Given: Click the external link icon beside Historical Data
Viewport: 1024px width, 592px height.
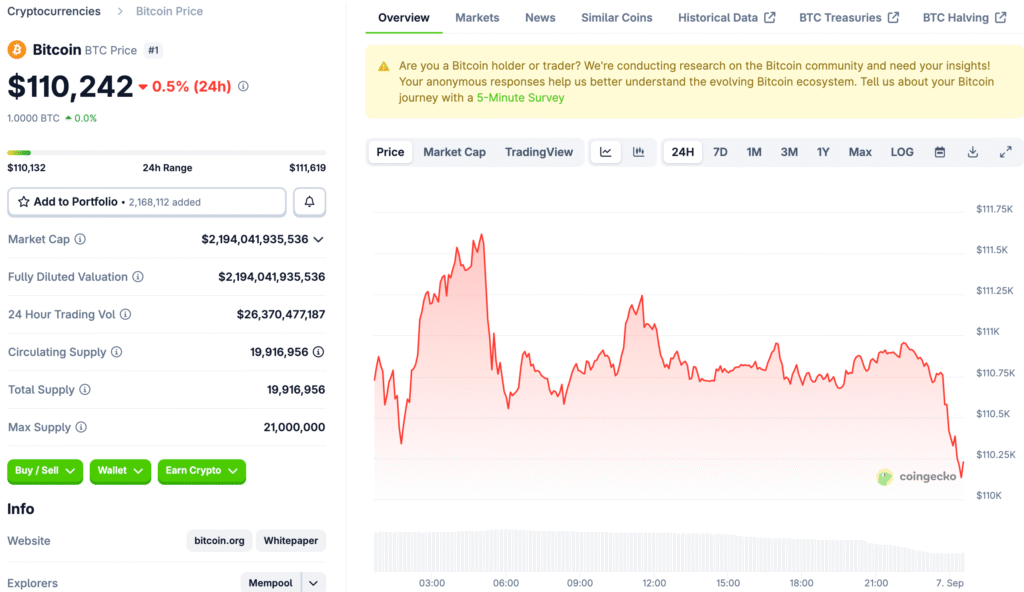Looking at the screenshot, I should coord(770,18).
